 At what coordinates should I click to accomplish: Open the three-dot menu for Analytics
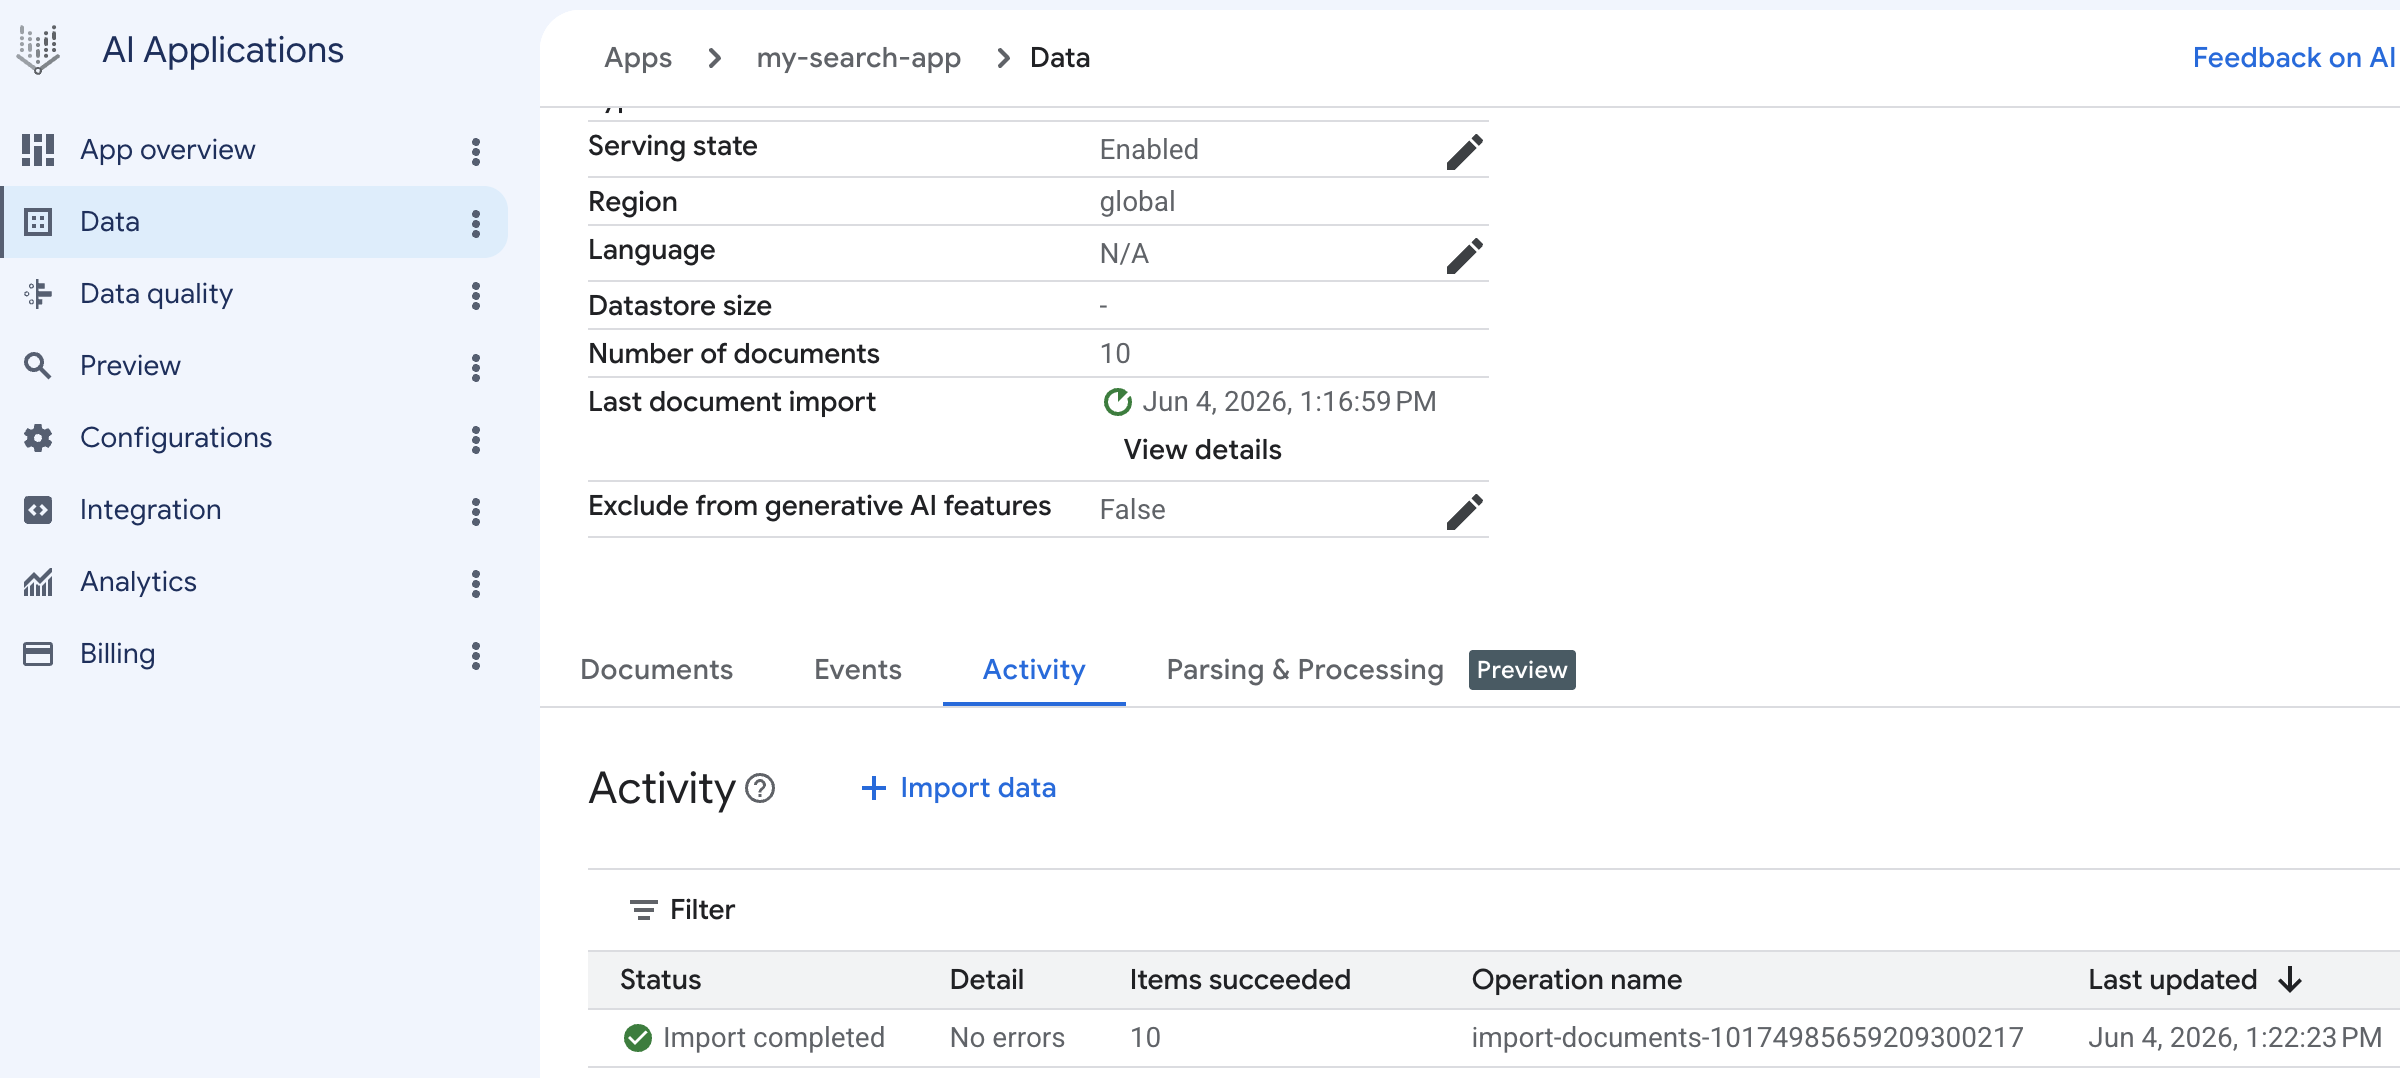476,583
